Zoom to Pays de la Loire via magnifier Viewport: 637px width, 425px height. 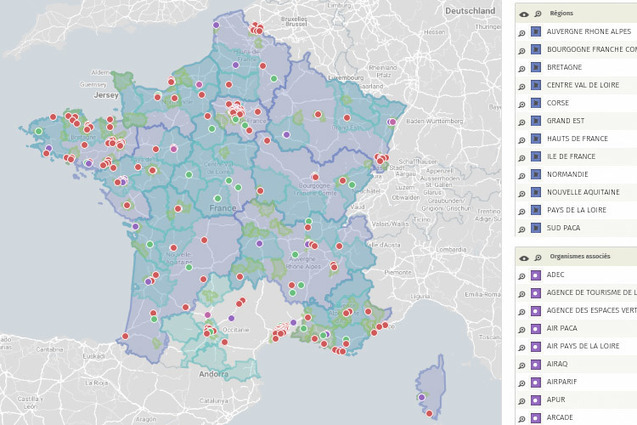pos(522,212)
